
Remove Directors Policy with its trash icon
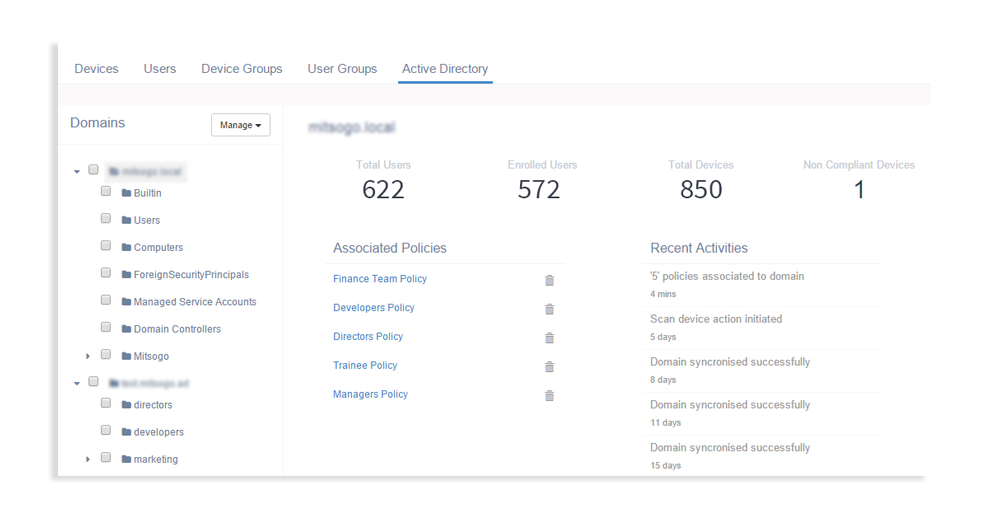(x=549, y=338)
